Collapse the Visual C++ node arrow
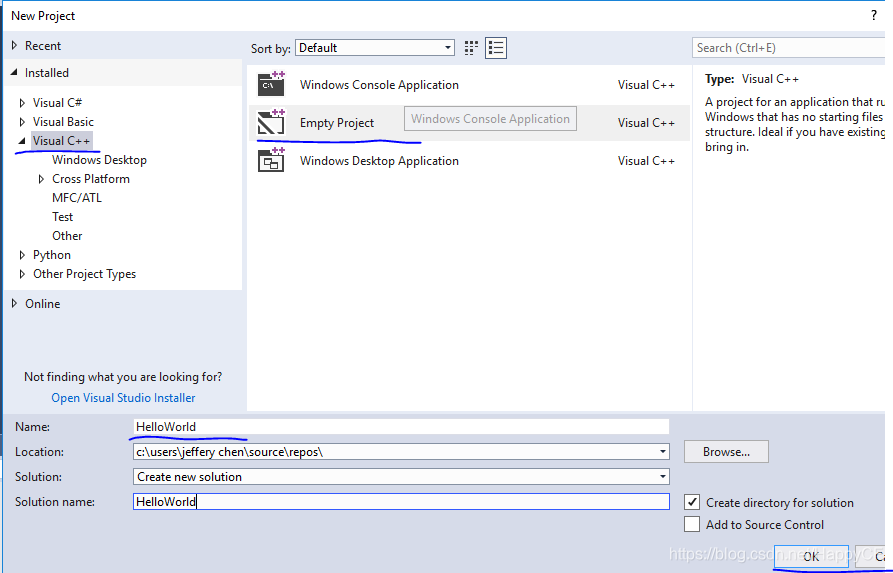 [x=22, y=141]
